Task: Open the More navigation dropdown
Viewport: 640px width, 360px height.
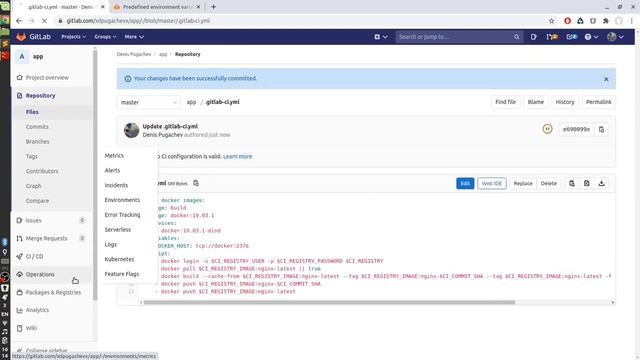Action: [x=134, y=37]
